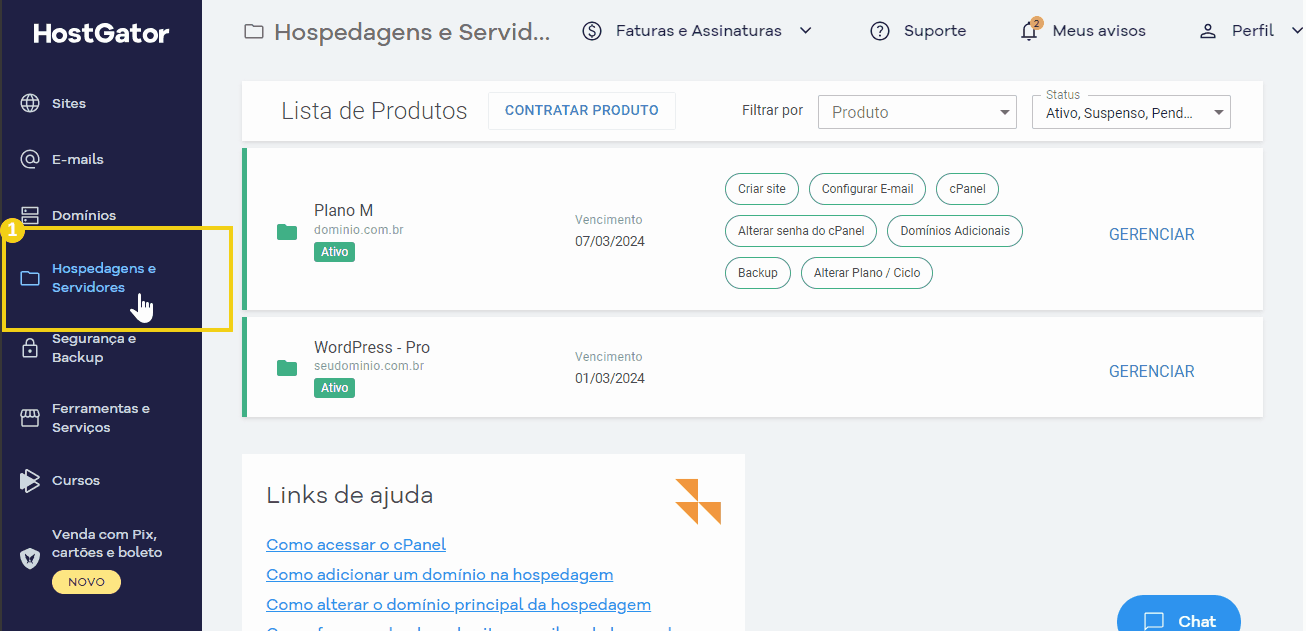Click the chat bubble icon

1154,621
